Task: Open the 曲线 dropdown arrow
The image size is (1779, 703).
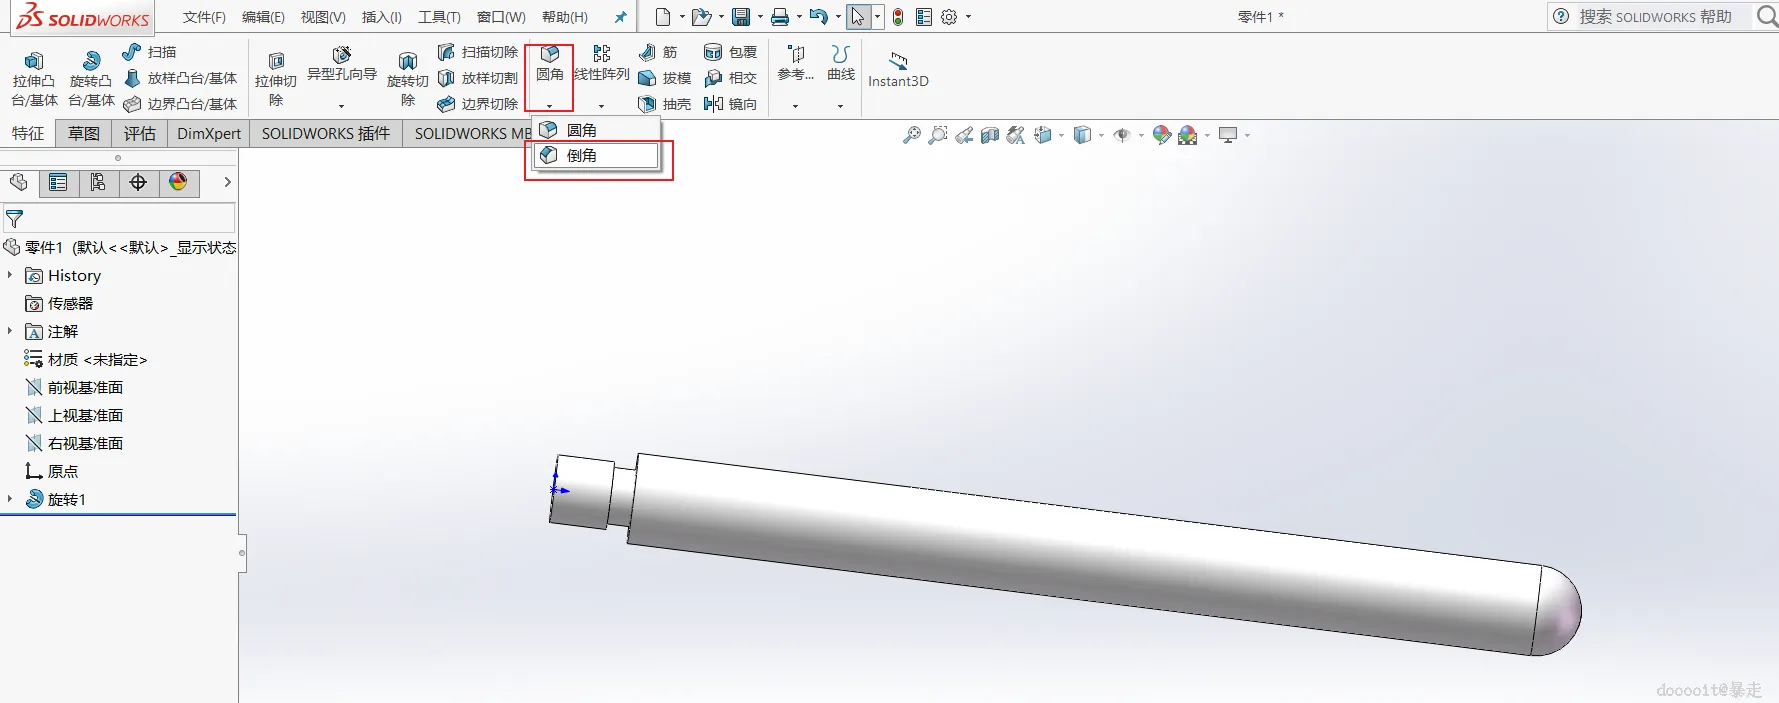Action: point(840,105)
